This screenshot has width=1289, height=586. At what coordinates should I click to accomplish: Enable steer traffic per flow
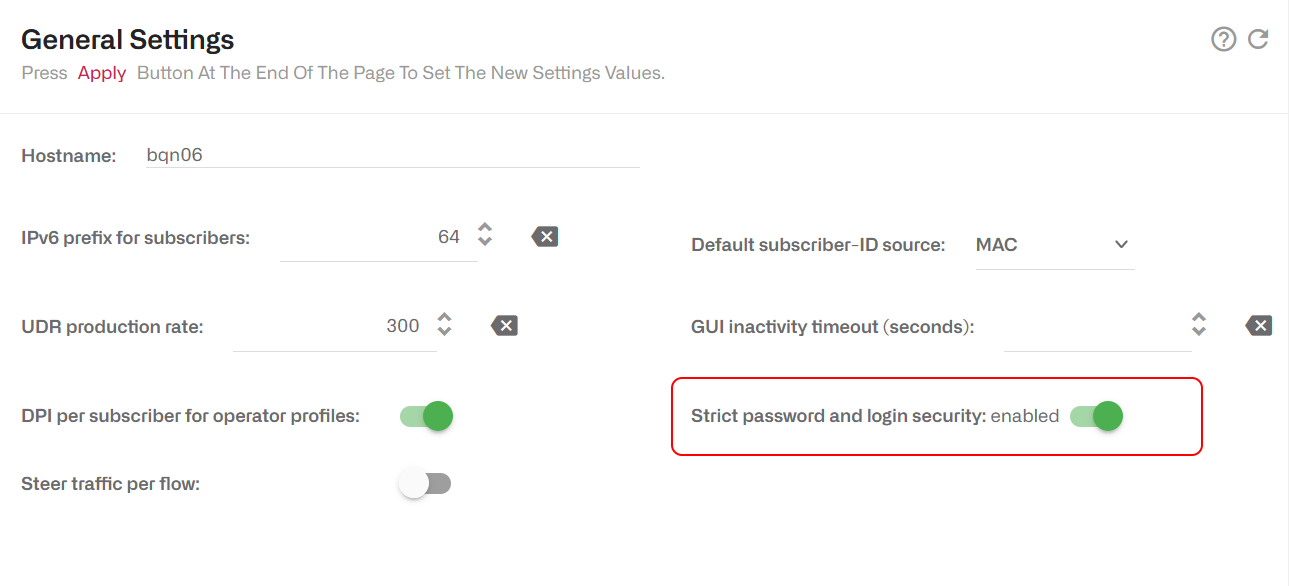click(425, 483)
